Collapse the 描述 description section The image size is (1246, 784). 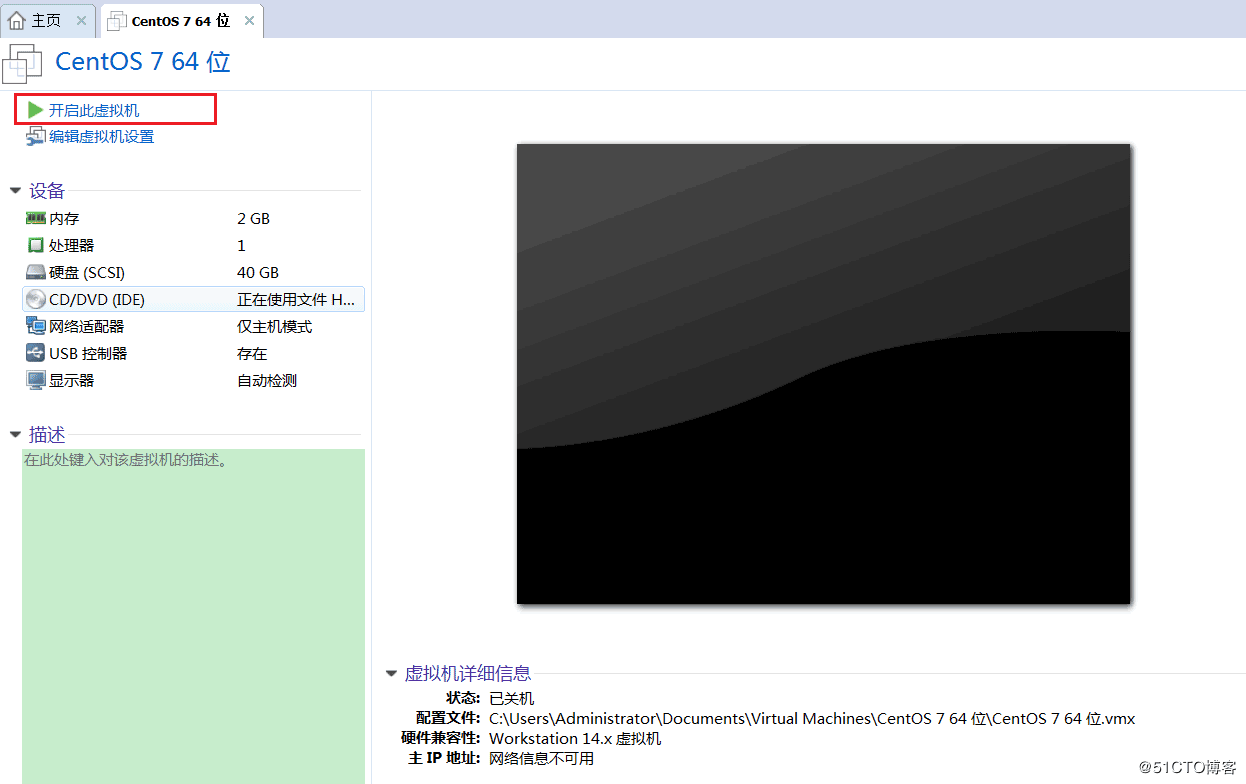coord(15,434)
